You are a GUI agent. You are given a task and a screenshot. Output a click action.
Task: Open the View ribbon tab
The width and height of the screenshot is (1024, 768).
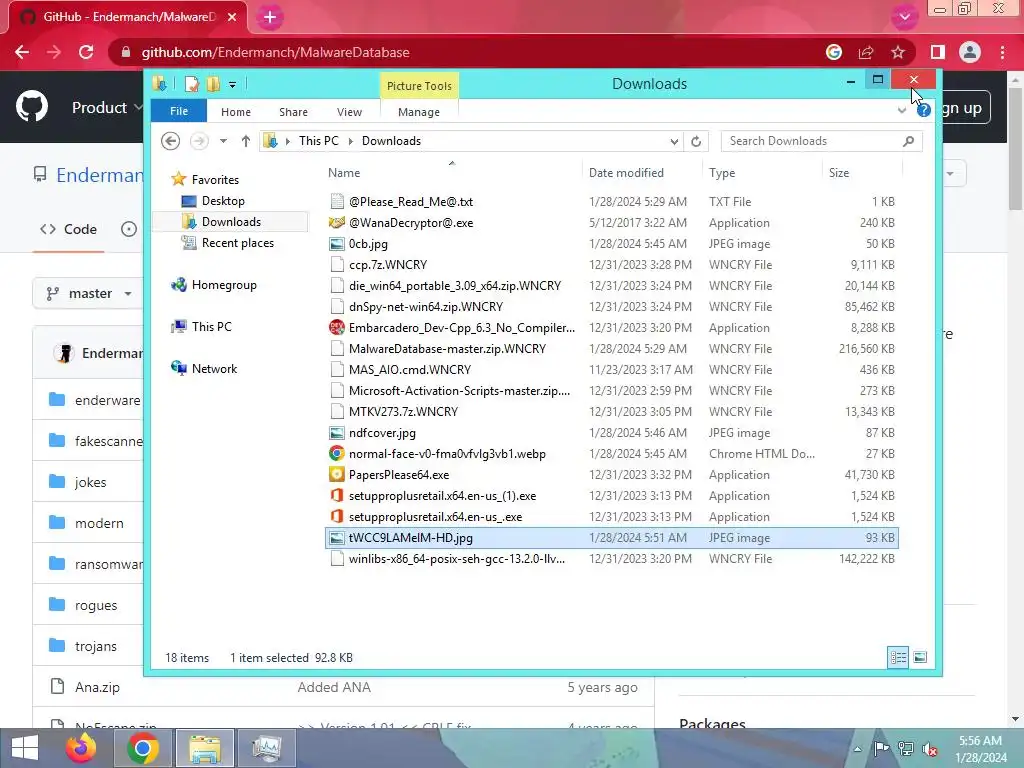point(349,112)
